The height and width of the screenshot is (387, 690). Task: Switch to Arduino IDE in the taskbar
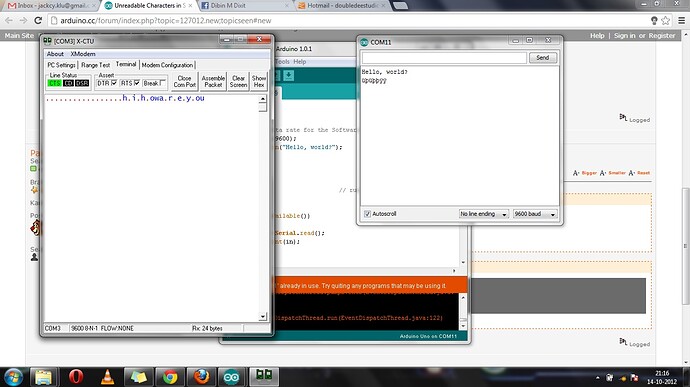232,377
